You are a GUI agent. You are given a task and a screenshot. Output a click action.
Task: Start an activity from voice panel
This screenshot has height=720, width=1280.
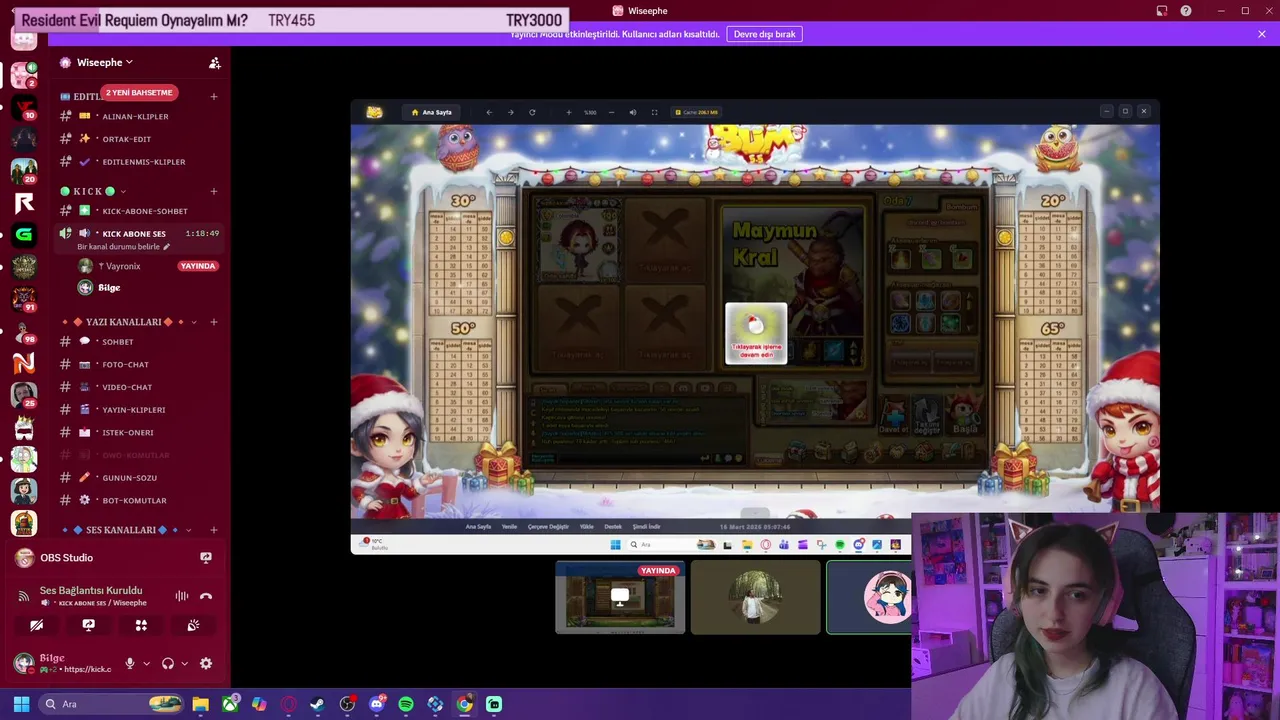pyautogui.click(x=141, y=625)
